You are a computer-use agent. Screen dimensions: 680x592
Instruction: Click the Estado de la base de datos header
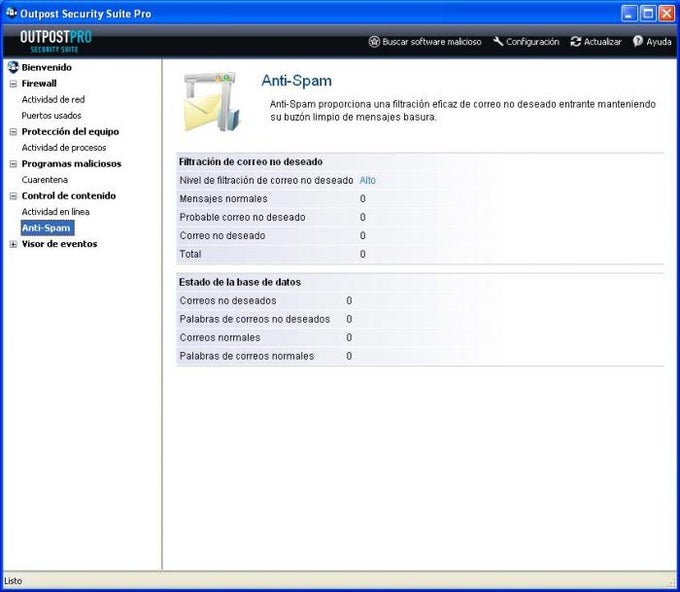point(240,282)
